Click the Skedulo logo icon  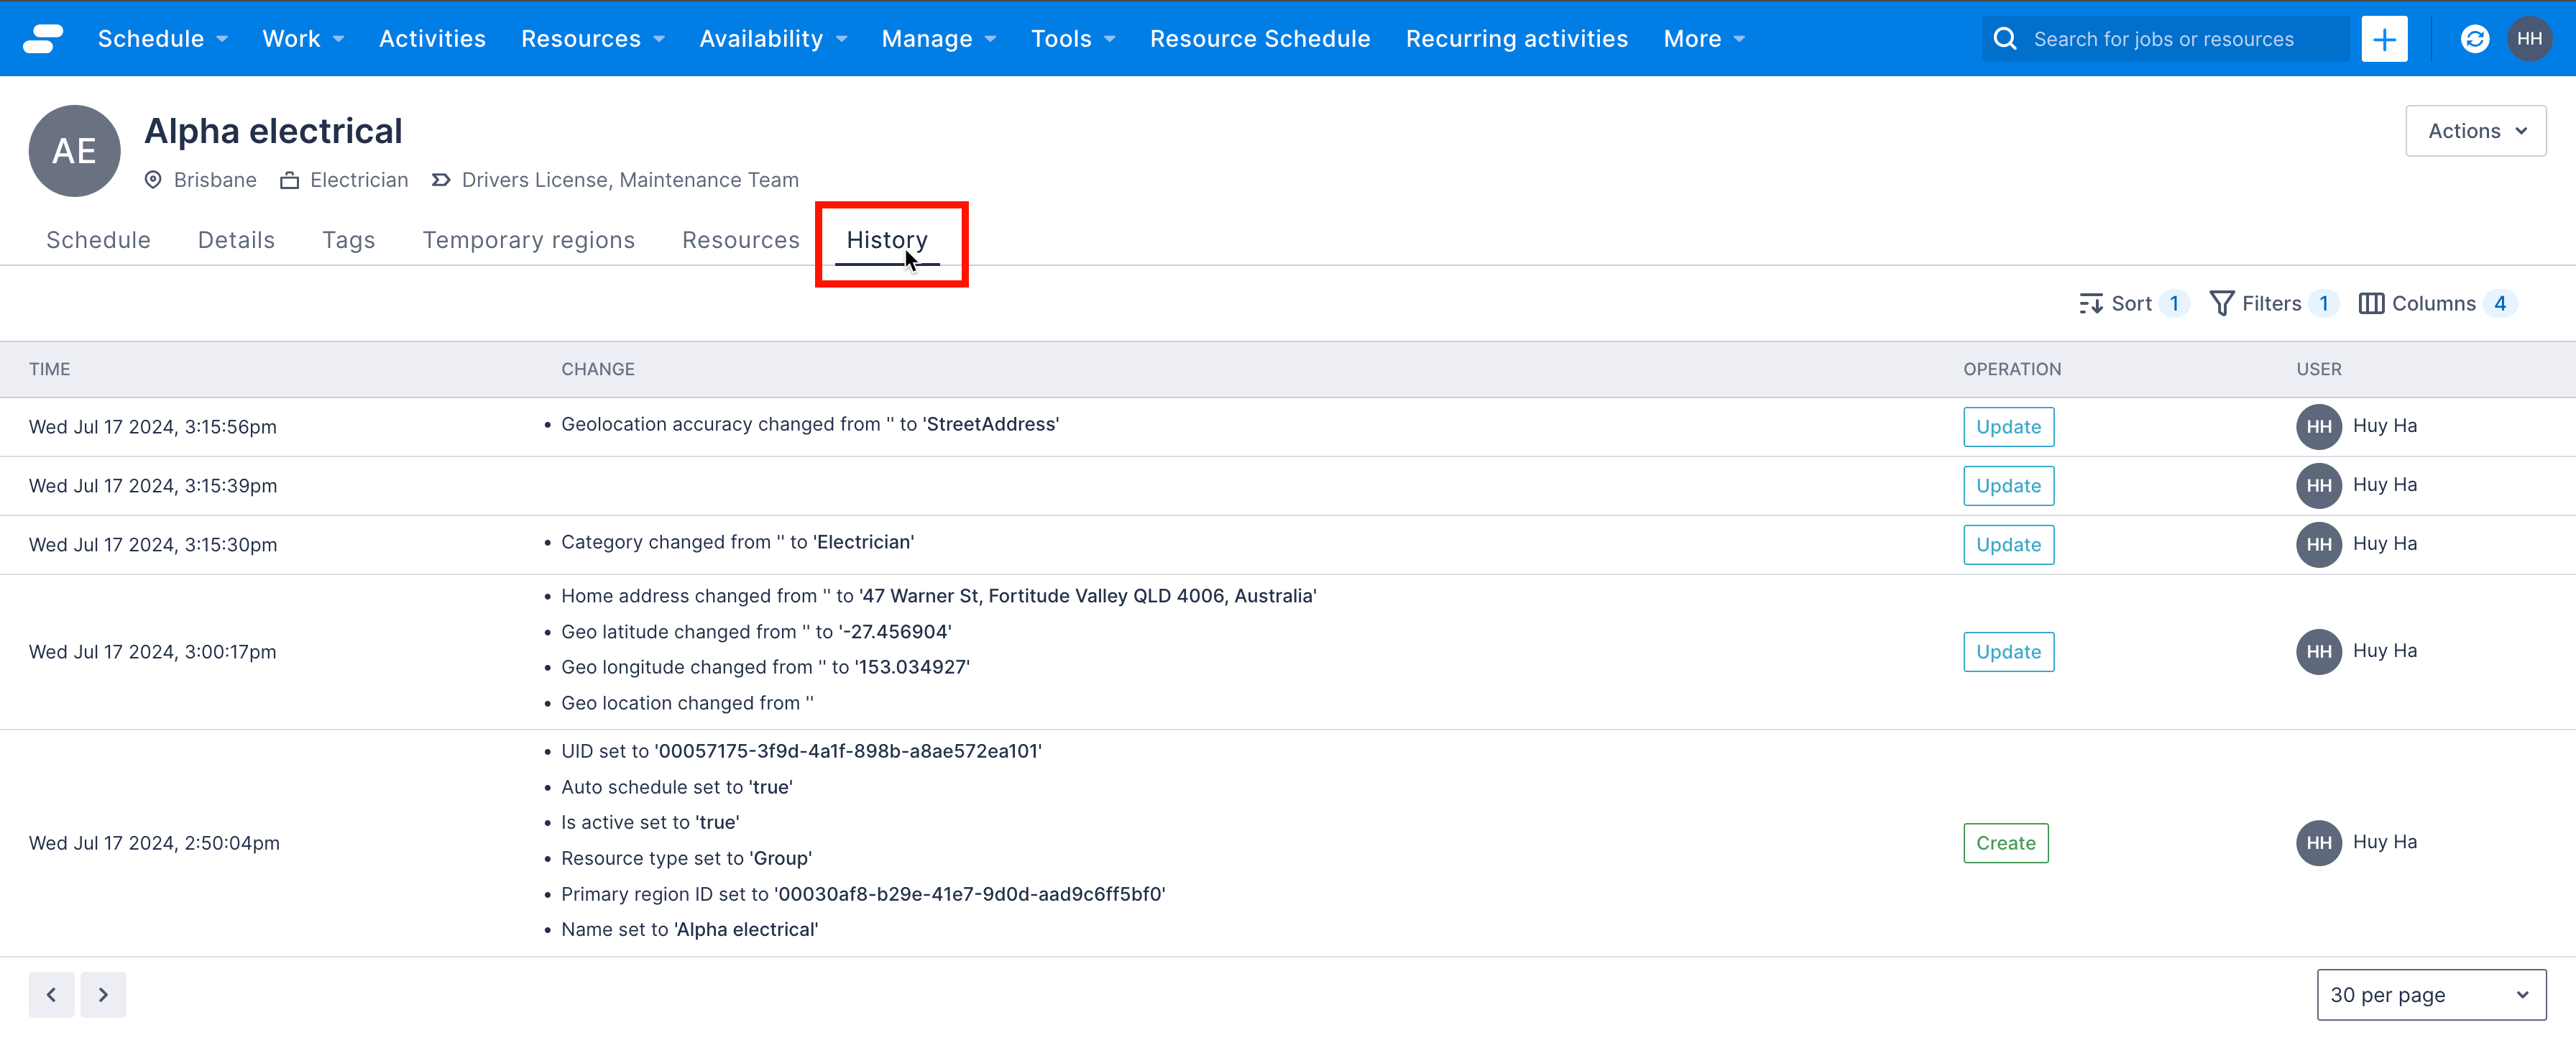point(43,38)
